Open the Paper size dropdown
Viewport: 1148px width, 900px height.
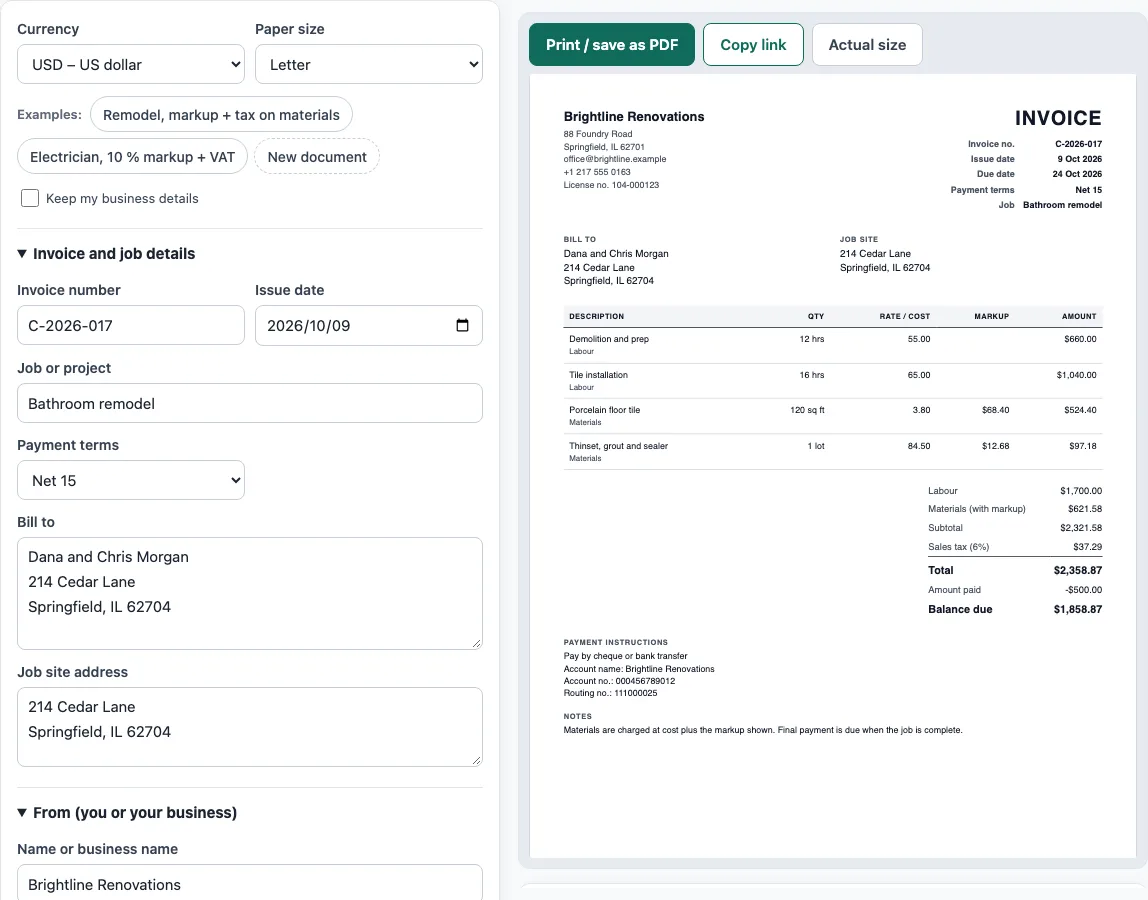pyautogui.click(x=369, y=64)
